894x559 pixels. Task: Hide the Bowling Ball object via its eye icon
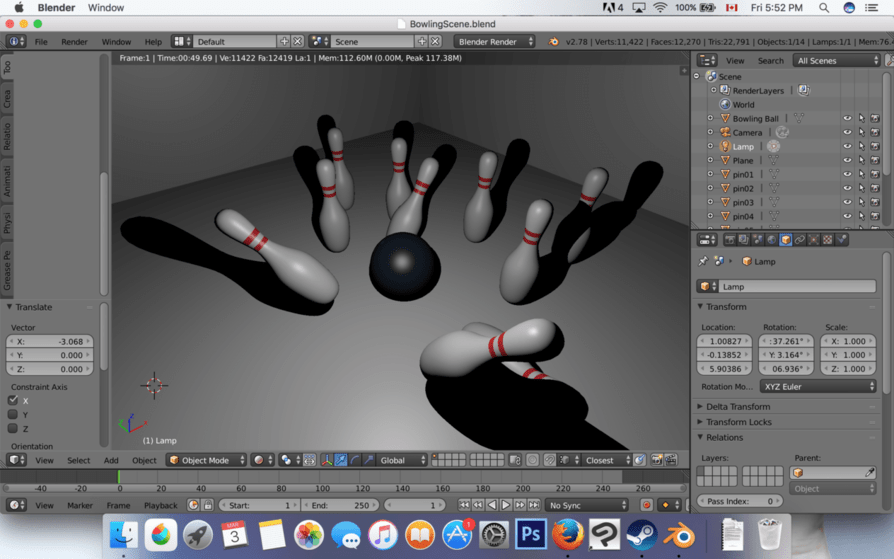847,119
